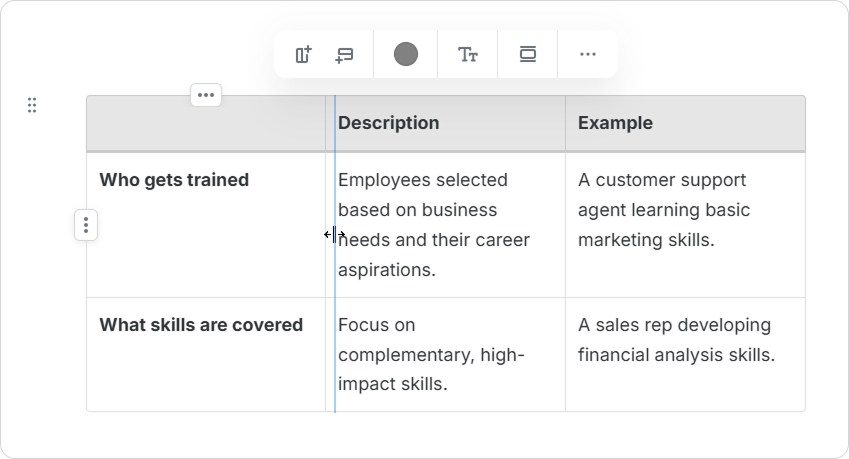Click the six-dot block drag handle
This screenshot has width=849, height=459.
32,105
